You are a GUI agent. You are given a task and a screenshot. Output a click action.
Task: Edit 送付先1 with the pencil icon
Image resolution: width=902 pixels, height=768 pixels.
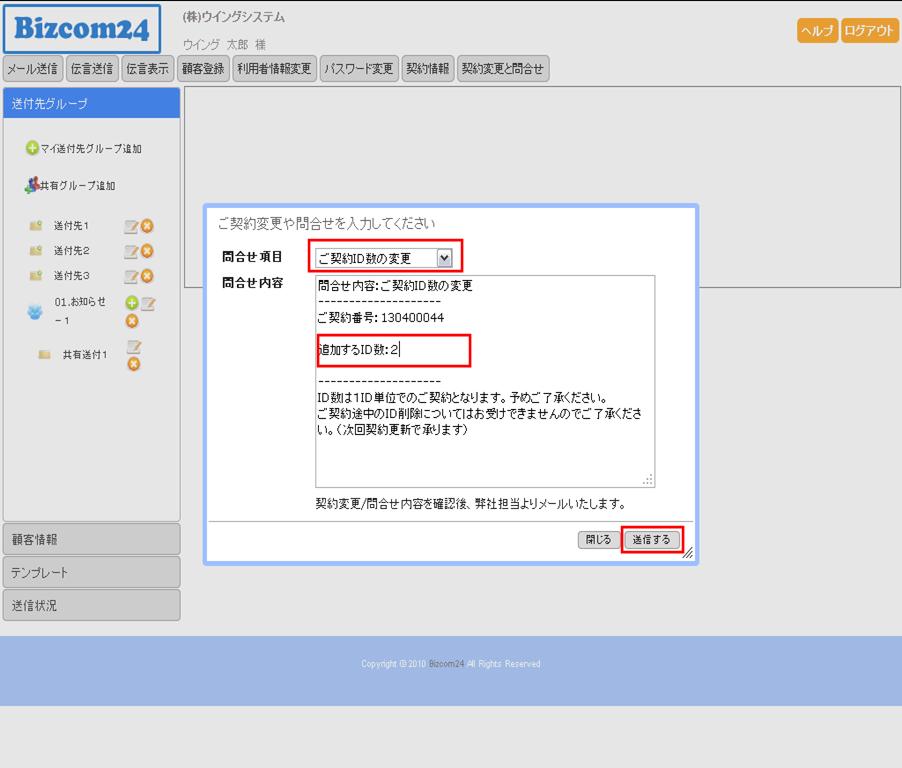[130, 226]
